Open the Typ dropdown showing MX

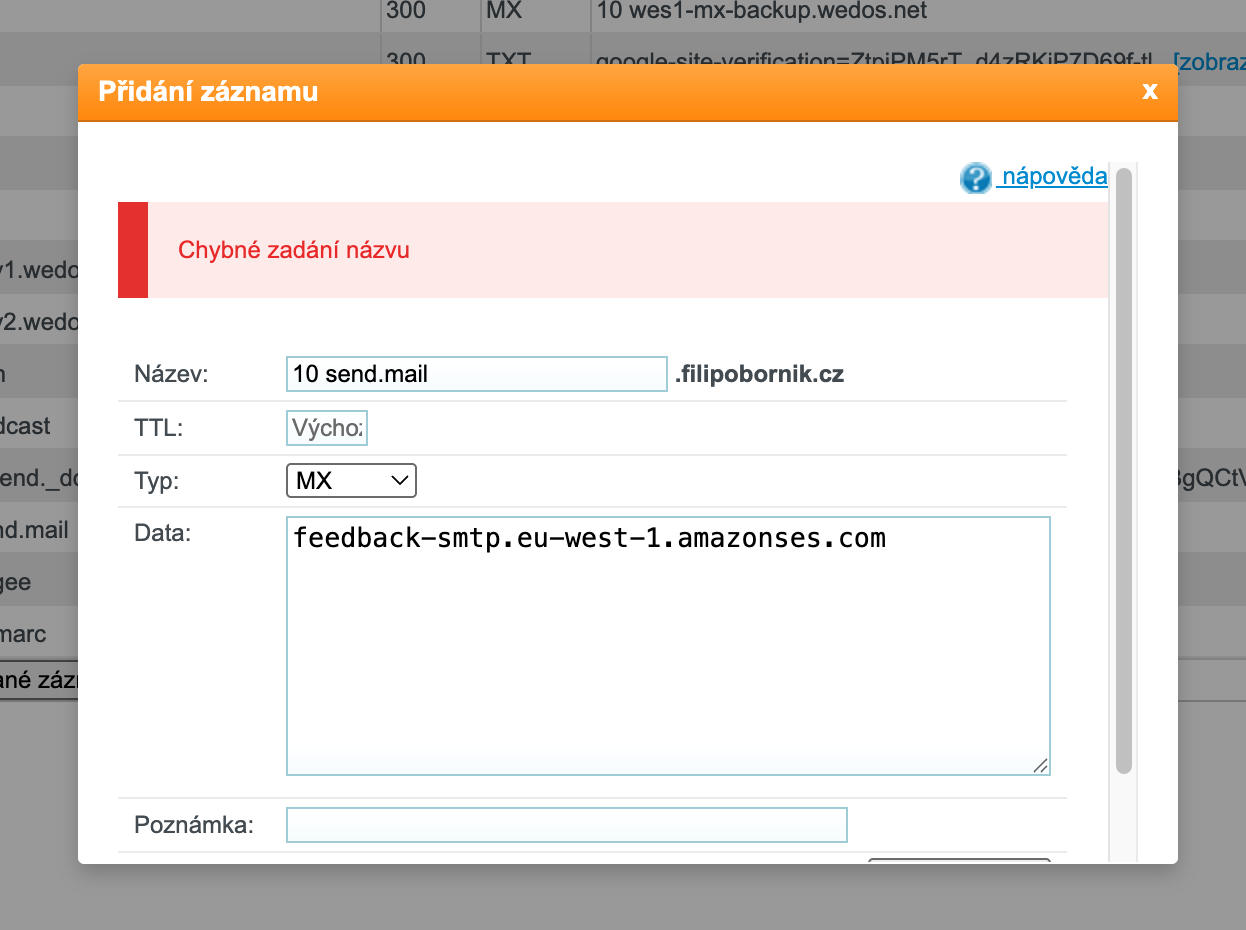click(351, 481)
